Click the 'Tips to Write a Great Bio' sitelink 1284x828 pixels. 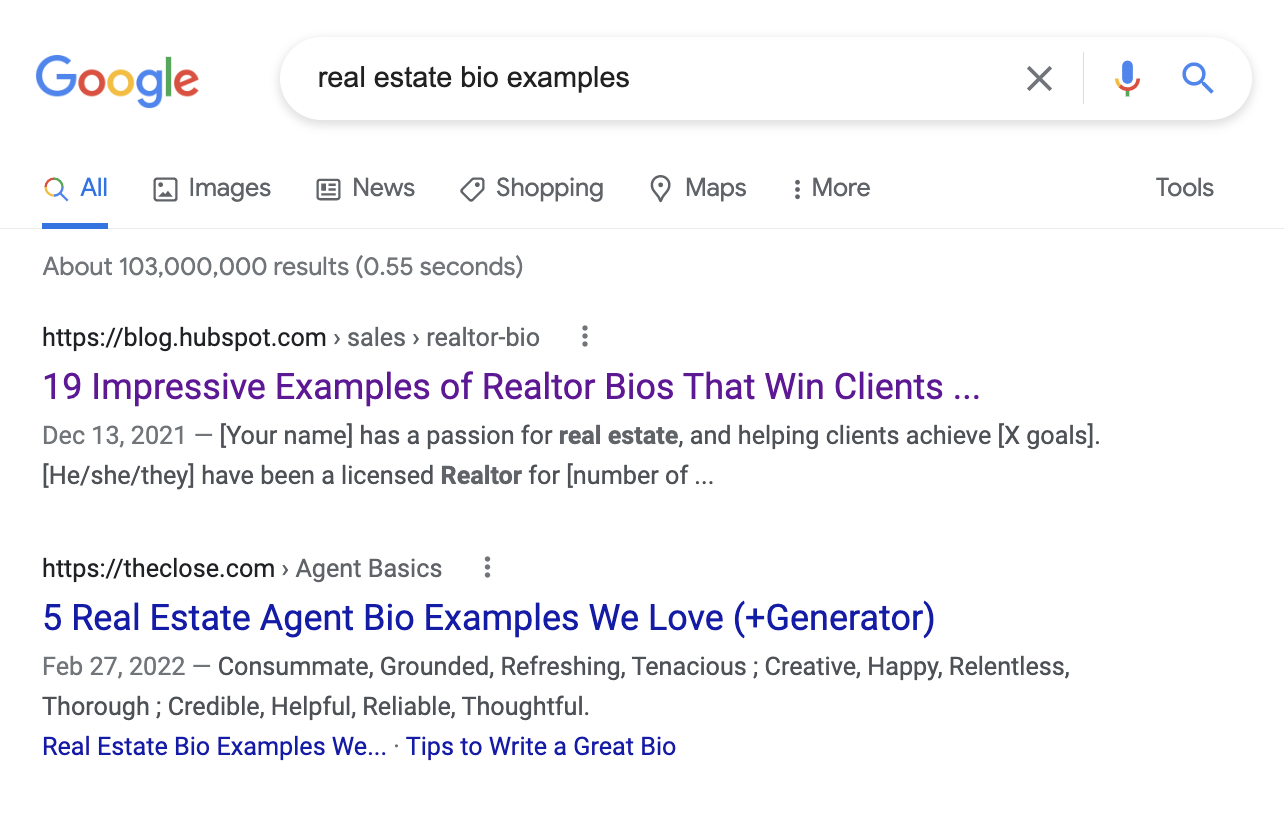click(541, 746)
